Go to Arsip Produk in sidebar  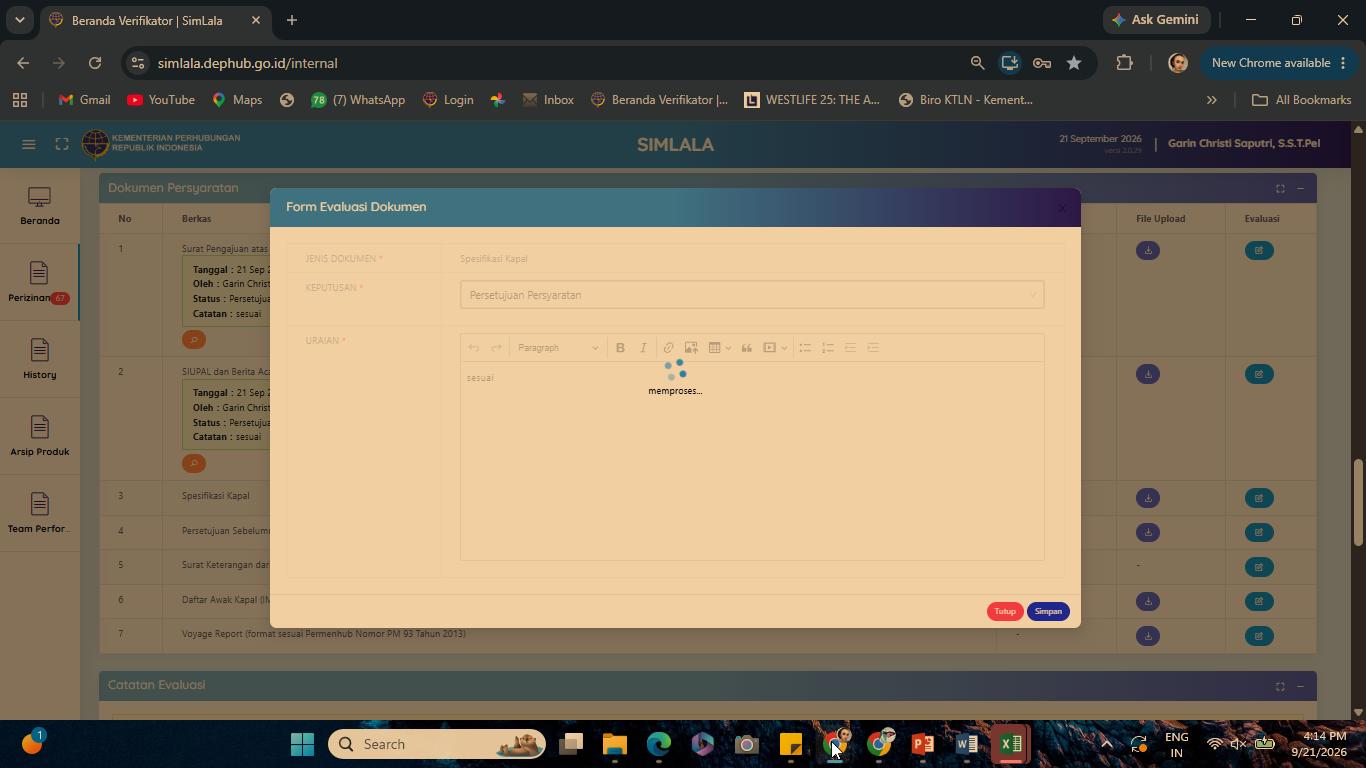[39, 436]
